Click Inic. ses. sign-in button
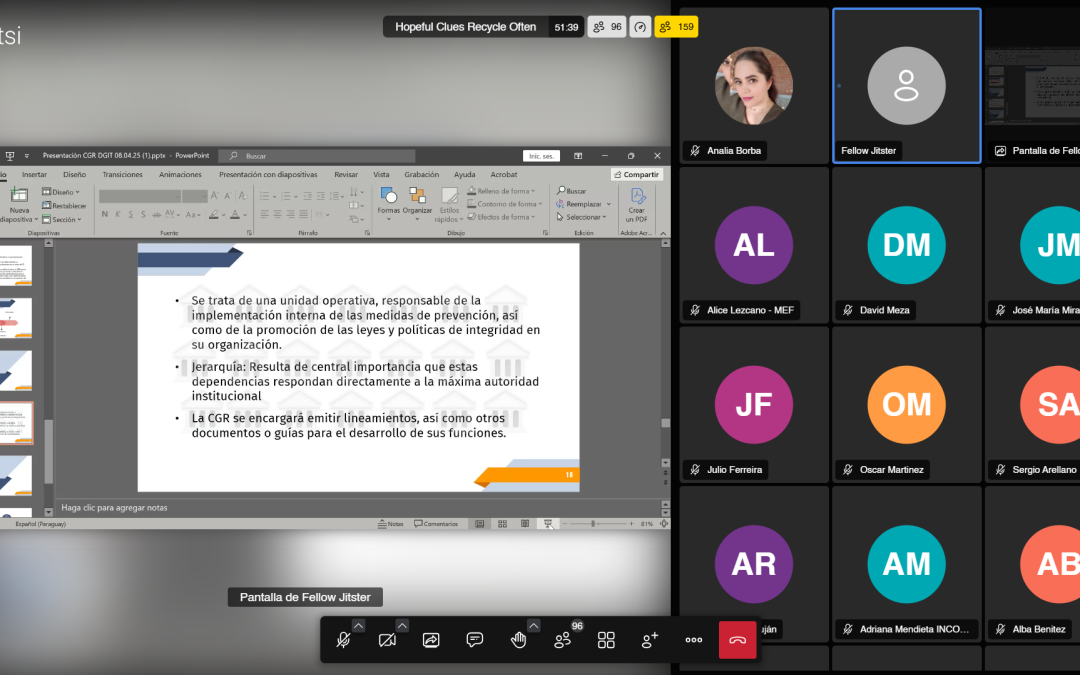This screenshot has width=1080, height=675. (x=541, y=156)
